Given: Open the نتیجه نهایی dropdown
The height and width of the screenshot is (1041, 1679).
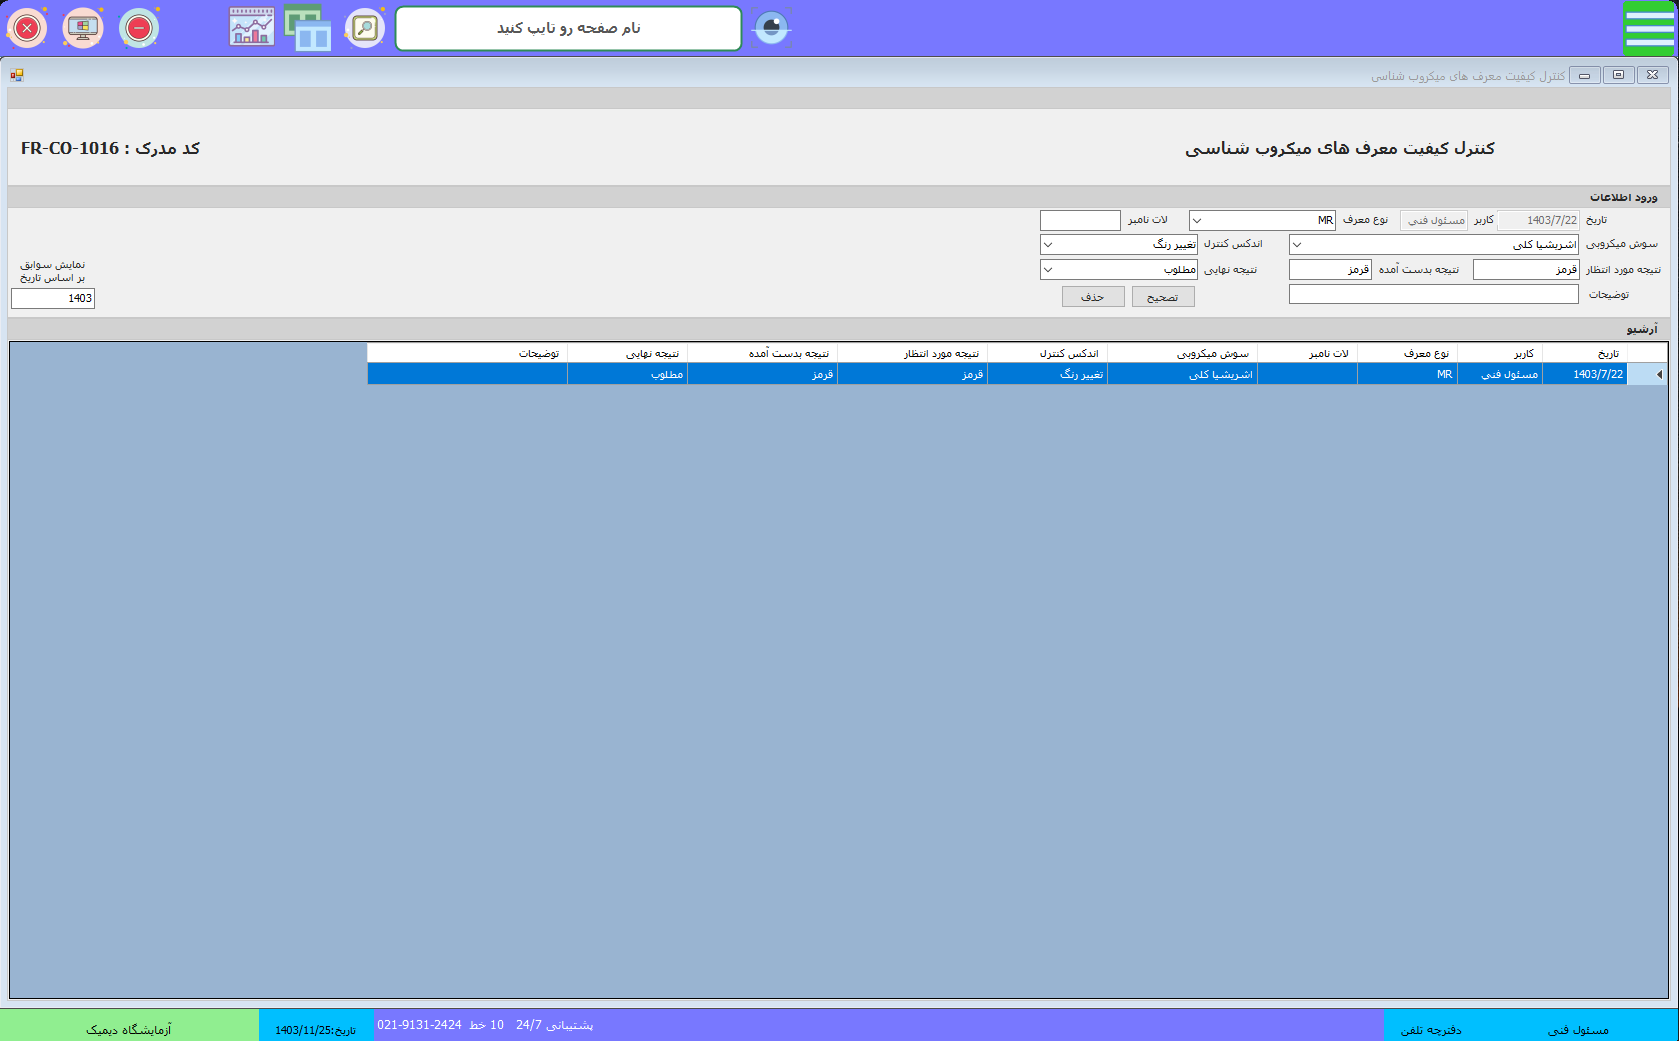Looking at the screenshot, I should (x=1048, y=270).
